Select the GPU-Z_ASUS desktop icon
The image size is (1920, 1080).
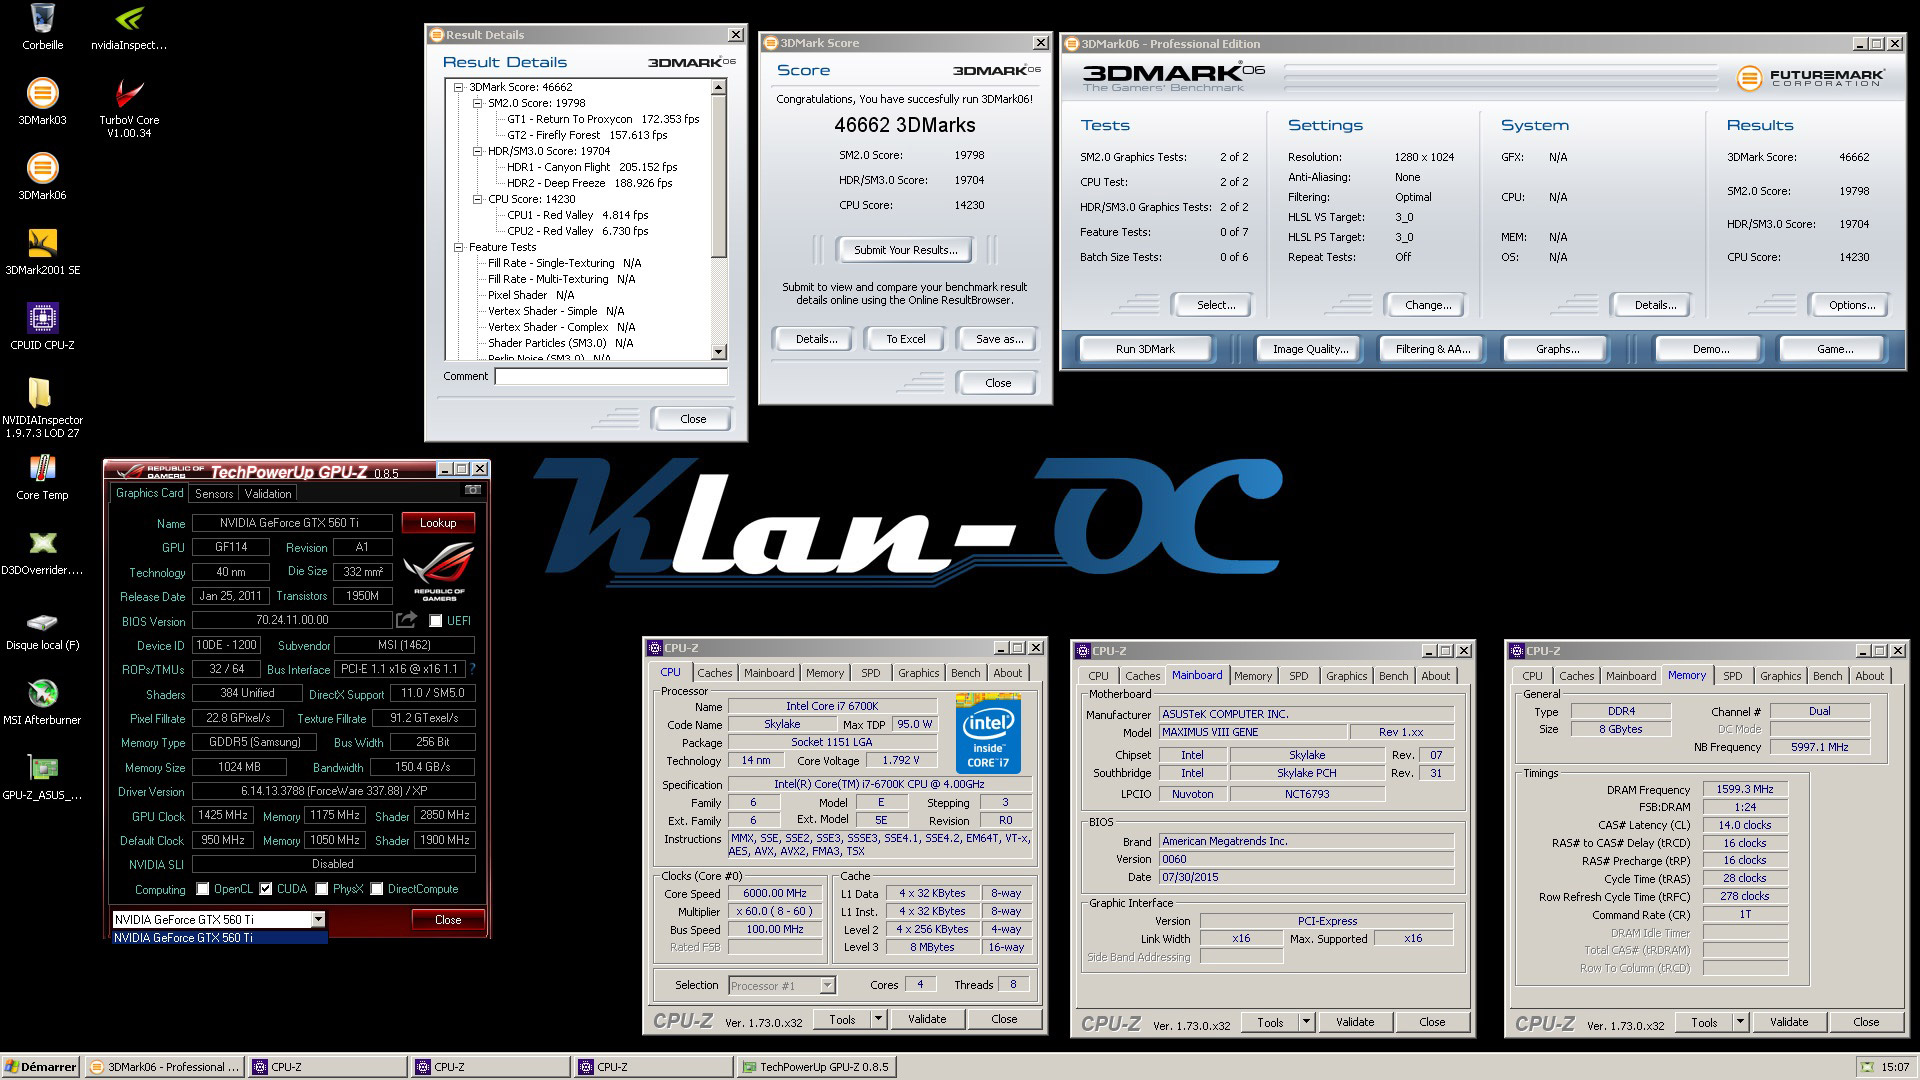click(x=42, y=776)
